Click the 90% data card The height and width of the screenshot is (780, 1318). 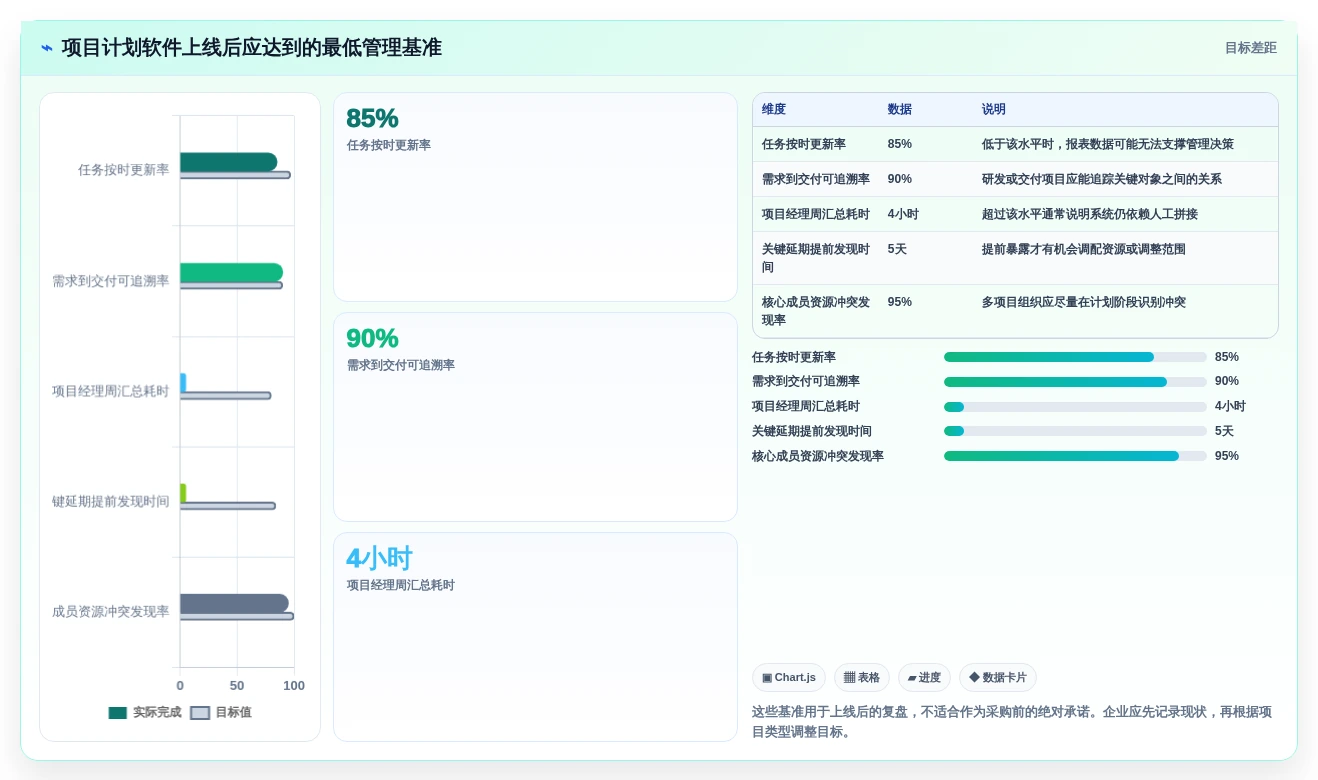pos(535,417)
